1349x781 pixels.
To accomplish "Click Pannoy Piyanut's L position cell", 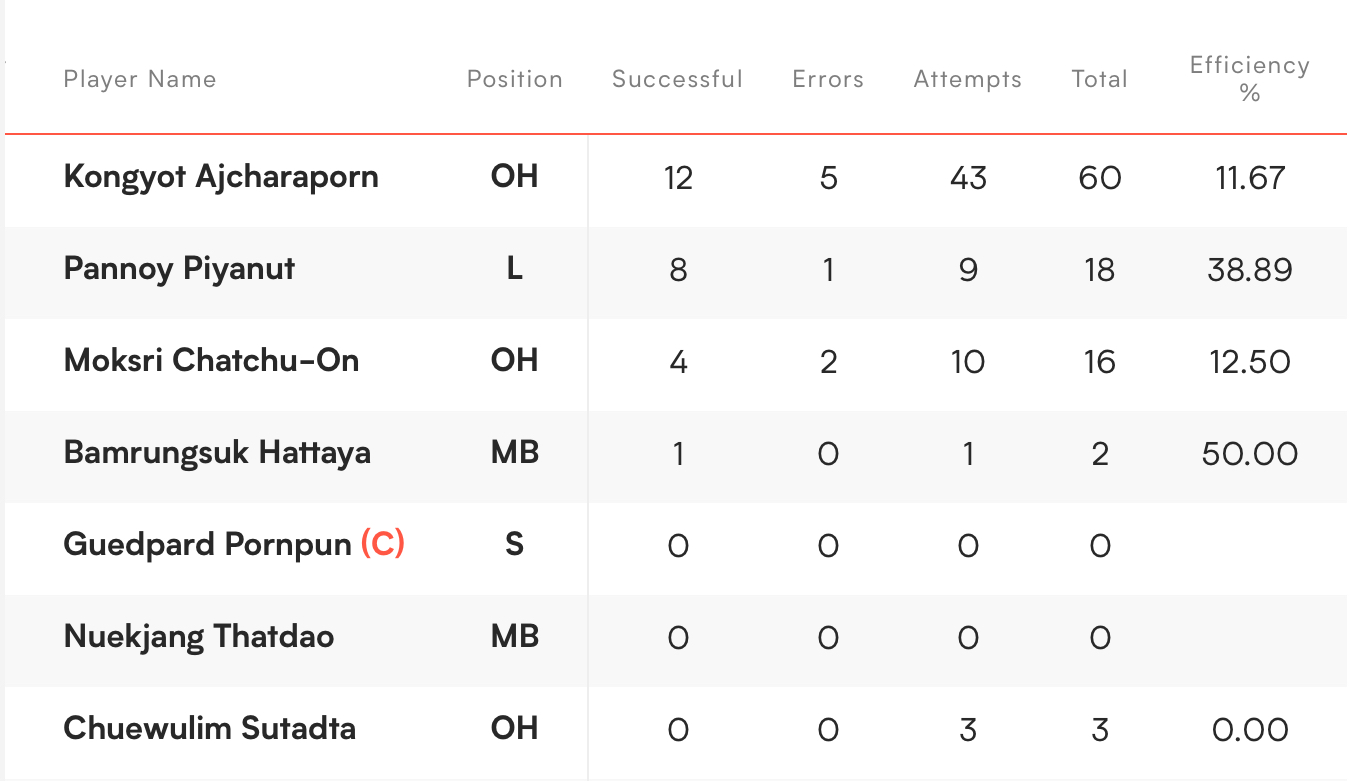I will point(515,269).
